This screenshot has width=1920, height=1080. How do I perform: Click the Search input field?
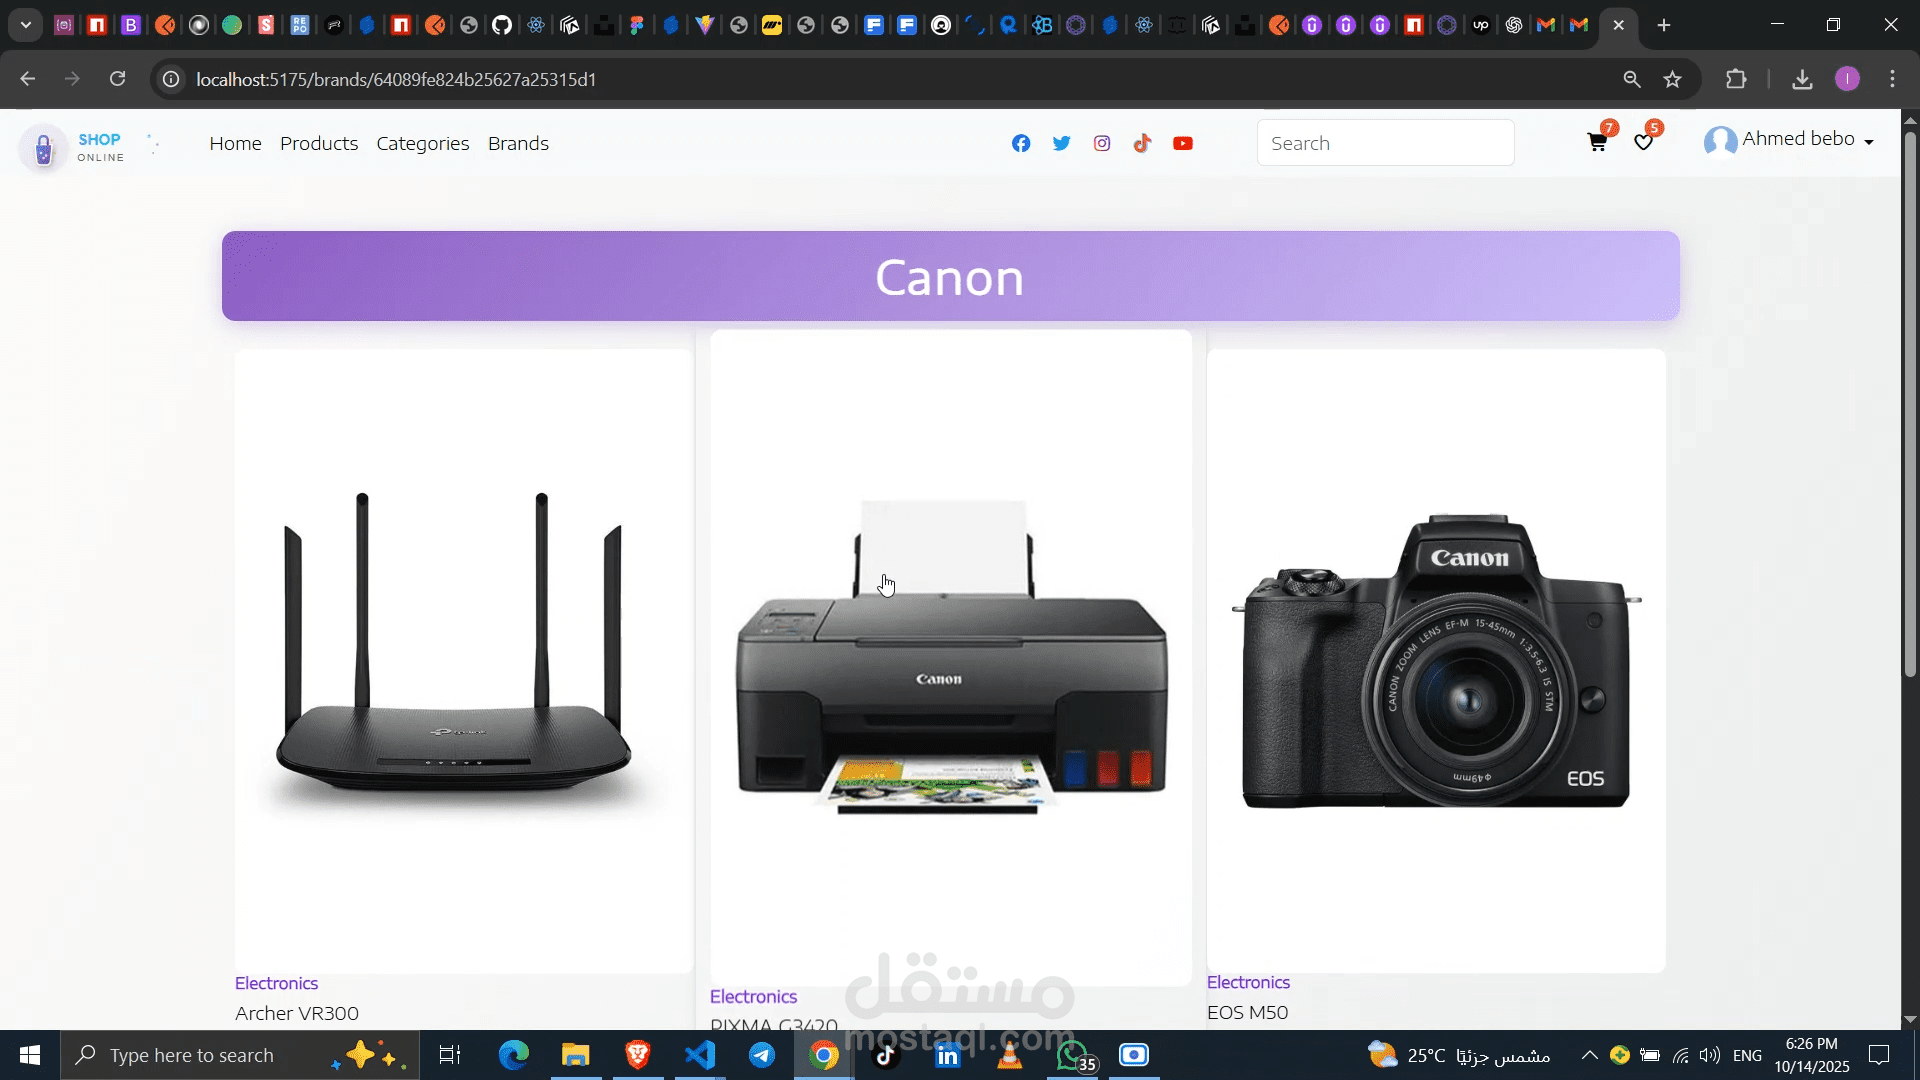point(1385,143)
